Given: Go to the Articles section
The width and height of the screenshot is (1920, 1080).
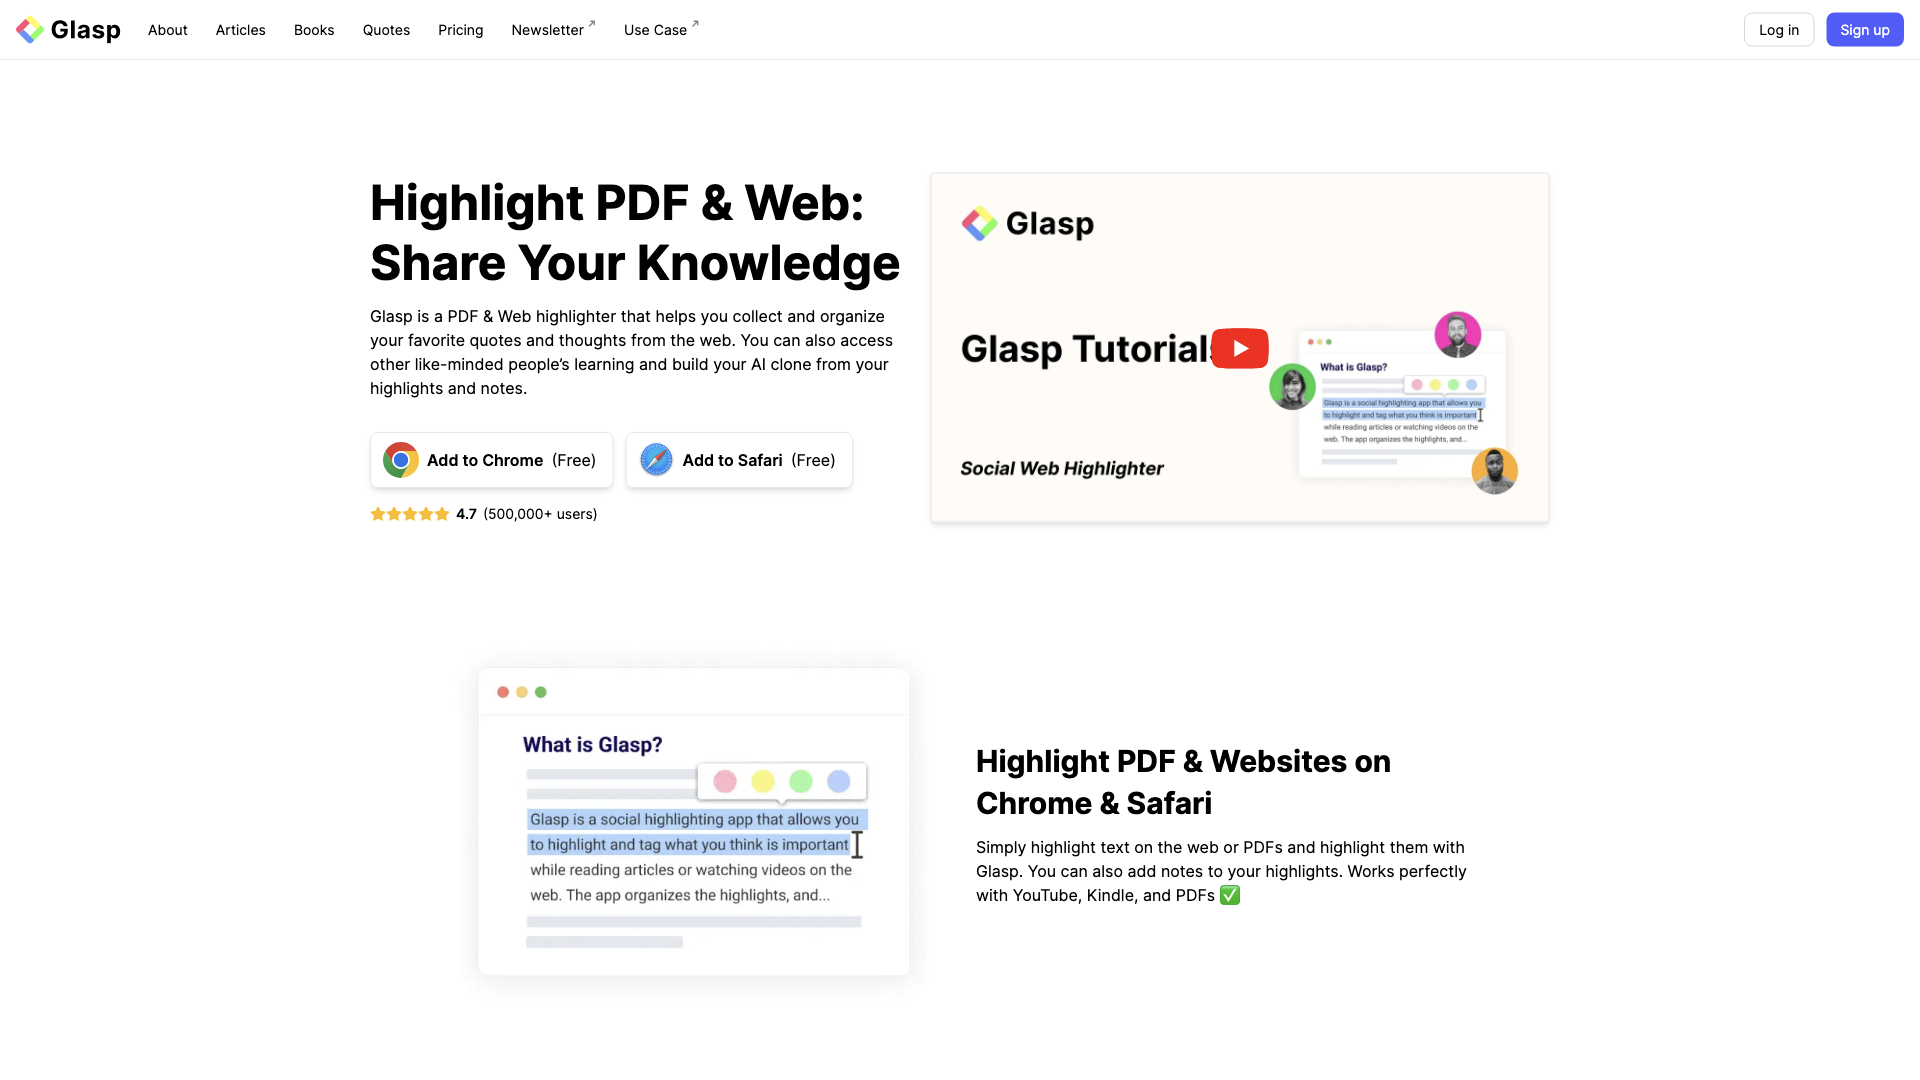Looking at the screenshot, I should [x=241, y=30].
